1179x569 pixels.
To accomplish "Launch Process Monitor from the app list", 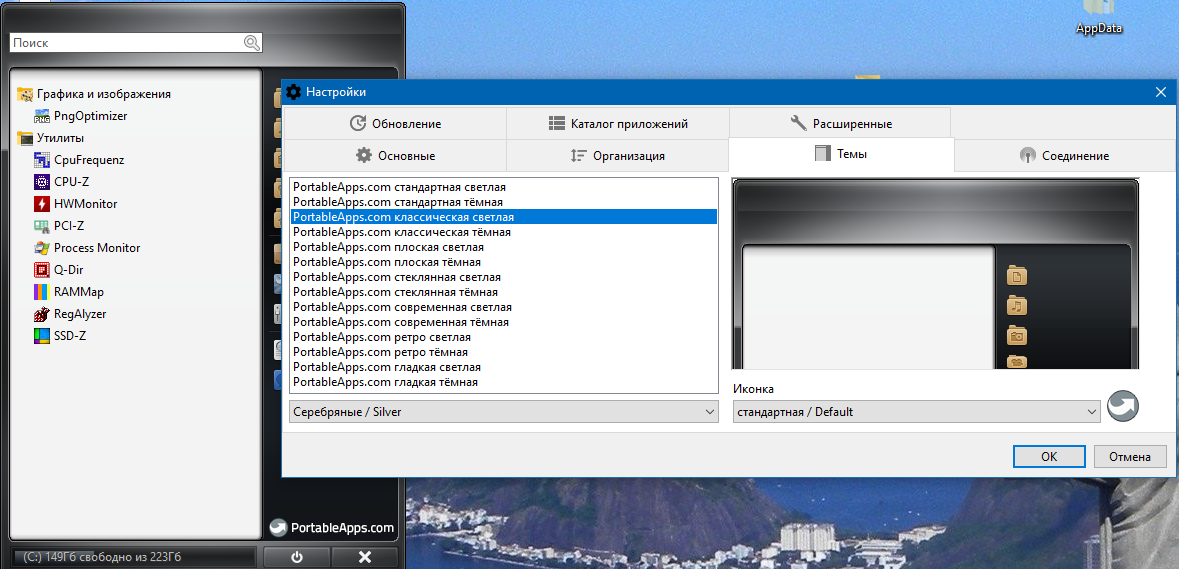I will coord(97,248).
